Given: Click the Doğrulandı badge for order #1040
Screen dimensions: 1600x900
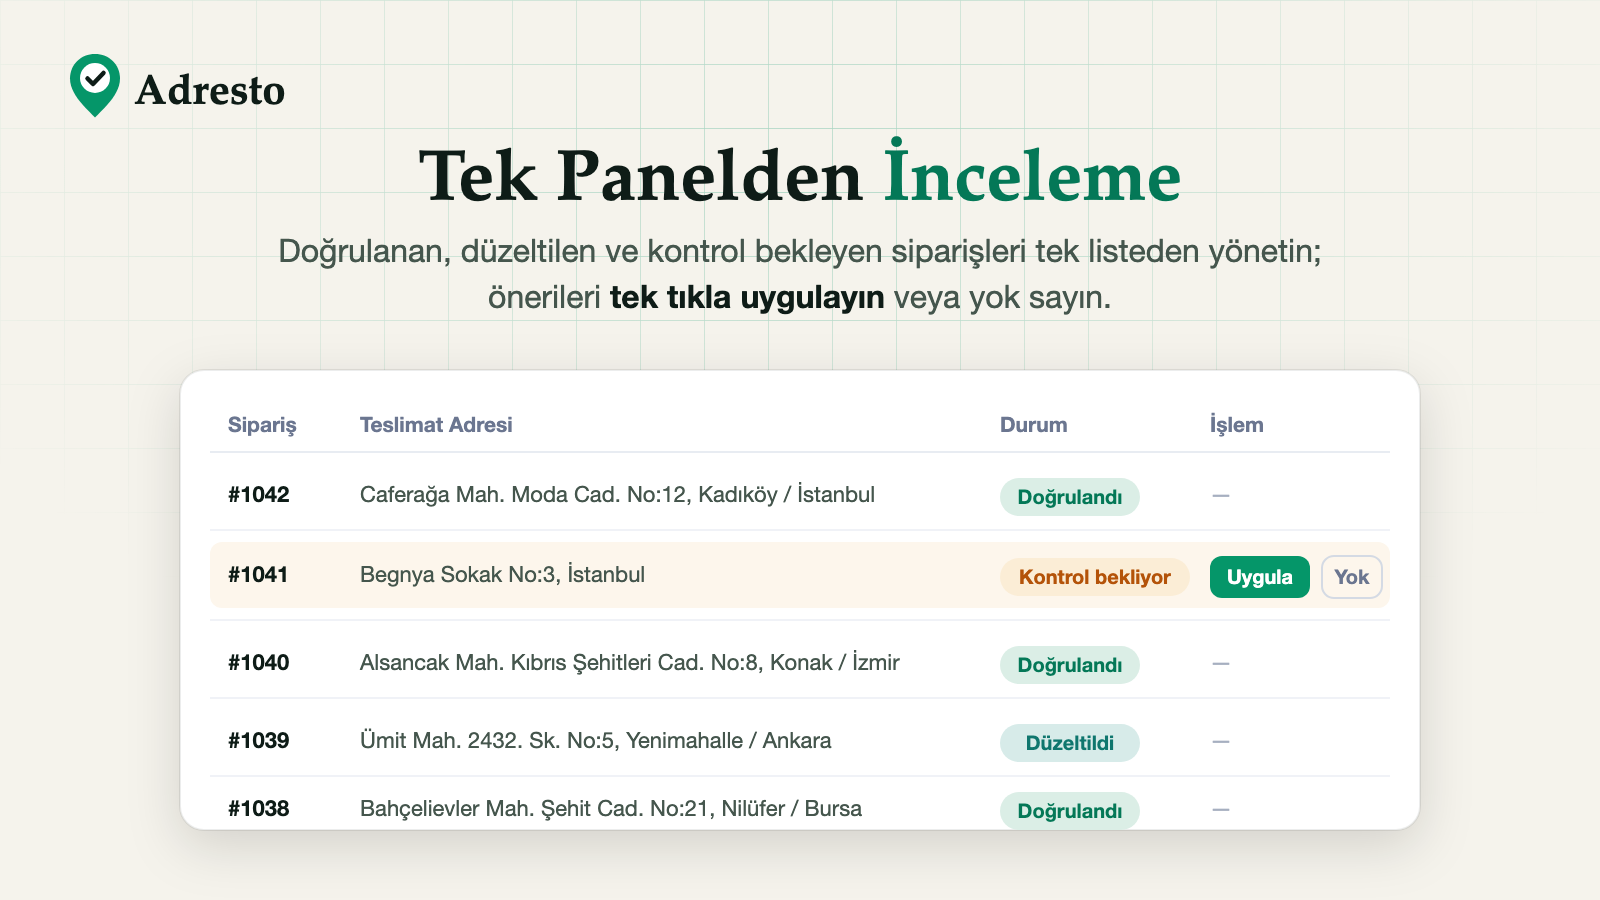Looking at the screenshot, I should (1070, 665).
